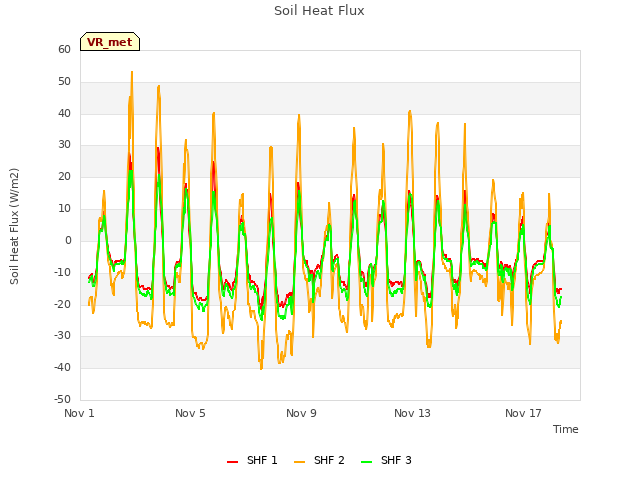Click the y-axis title Soil Heat Flux (W/m2)
This screenshot has height=480, width=640.
click(14, 226)
